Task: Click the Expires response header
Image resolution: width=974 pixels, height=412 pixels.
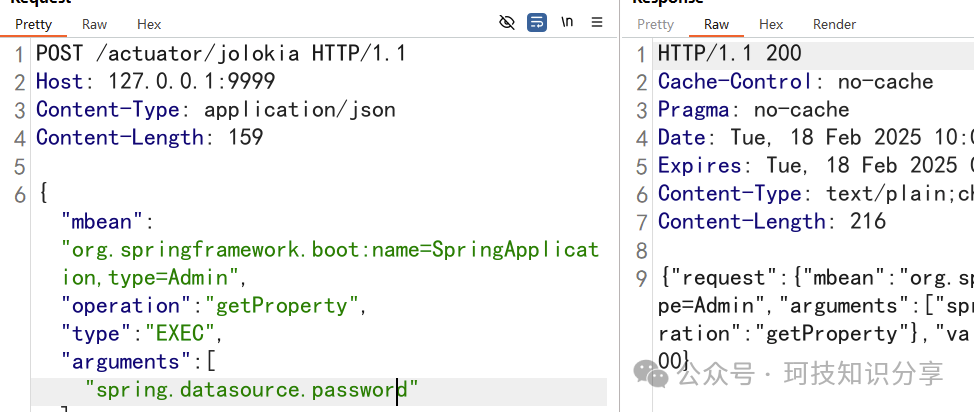Action: (x=816, y=165)
